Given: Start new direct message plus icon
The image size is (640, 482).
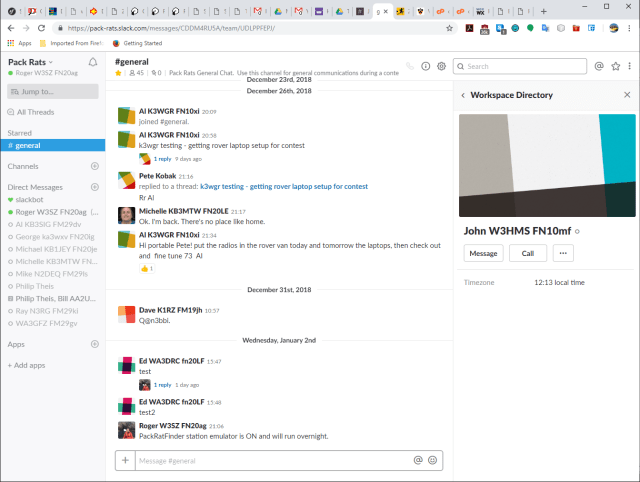Looking at the screenshot, I should 95,187.
